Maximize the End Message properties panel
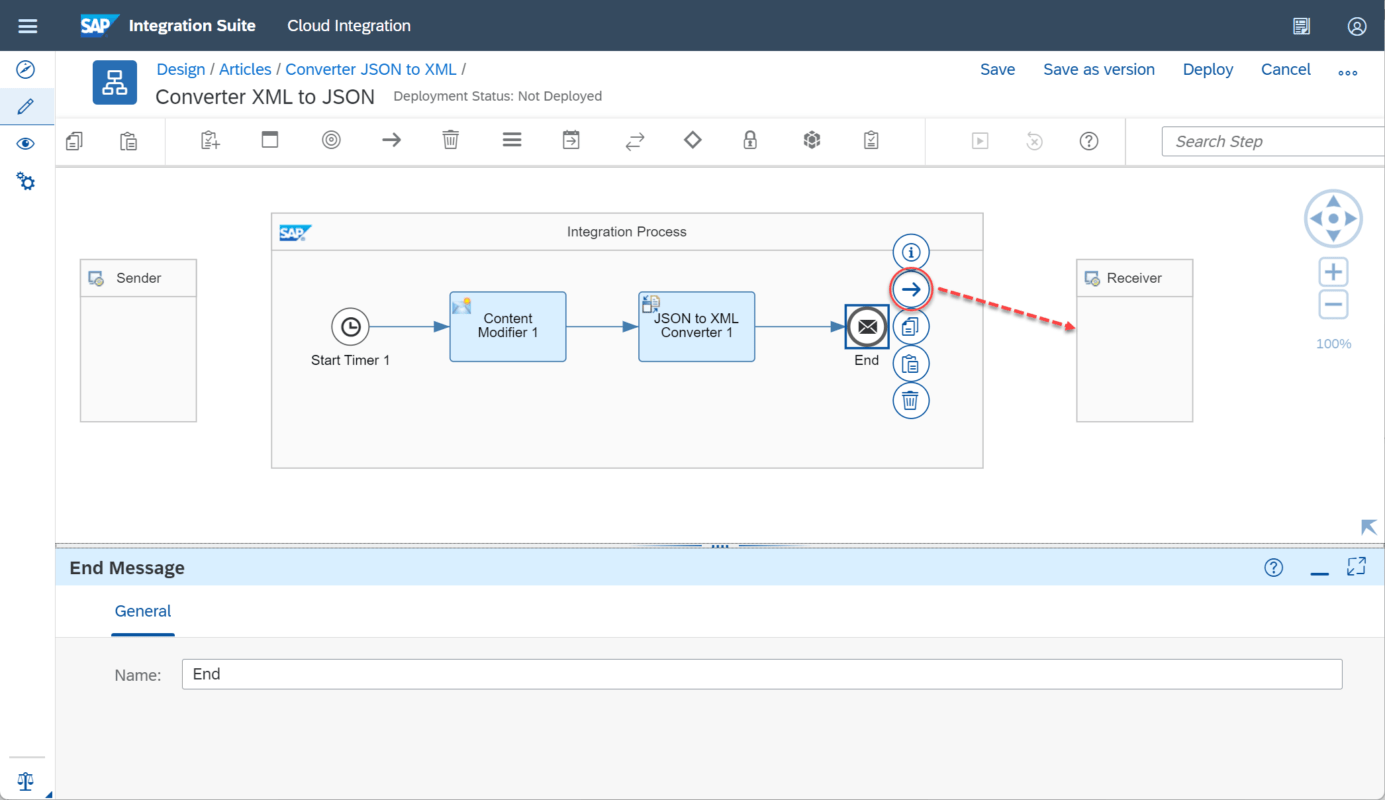The height and width of the screenshot is (800, 1385). (1356, 567)
